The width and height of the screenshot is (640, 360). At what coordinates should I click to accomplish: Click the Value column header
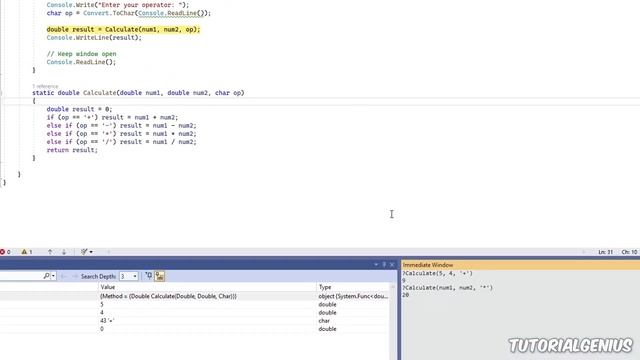point(207,287)
